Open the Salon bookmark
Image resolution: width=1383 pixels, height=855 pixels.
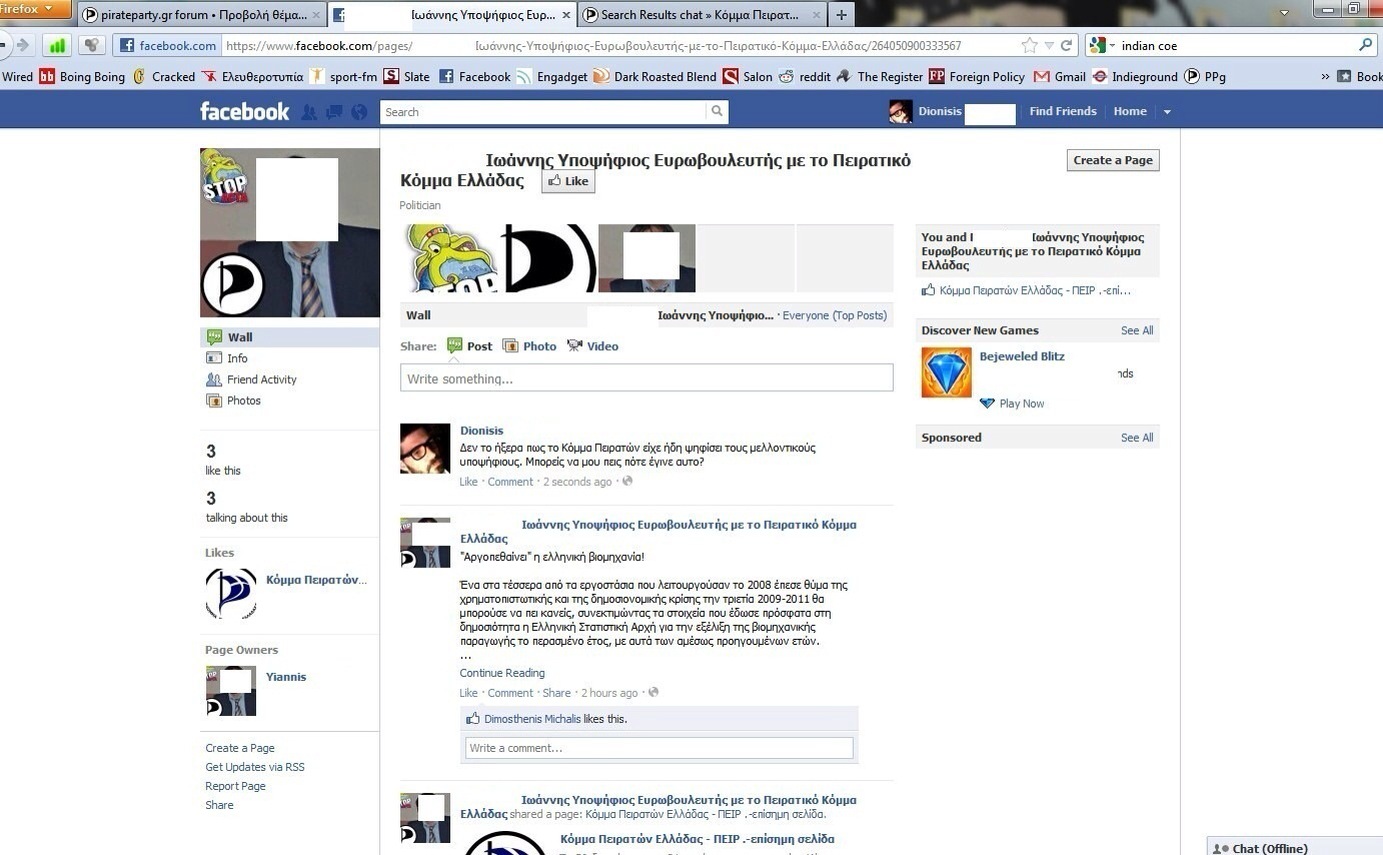pyautogui.click(x=748, y=76)
